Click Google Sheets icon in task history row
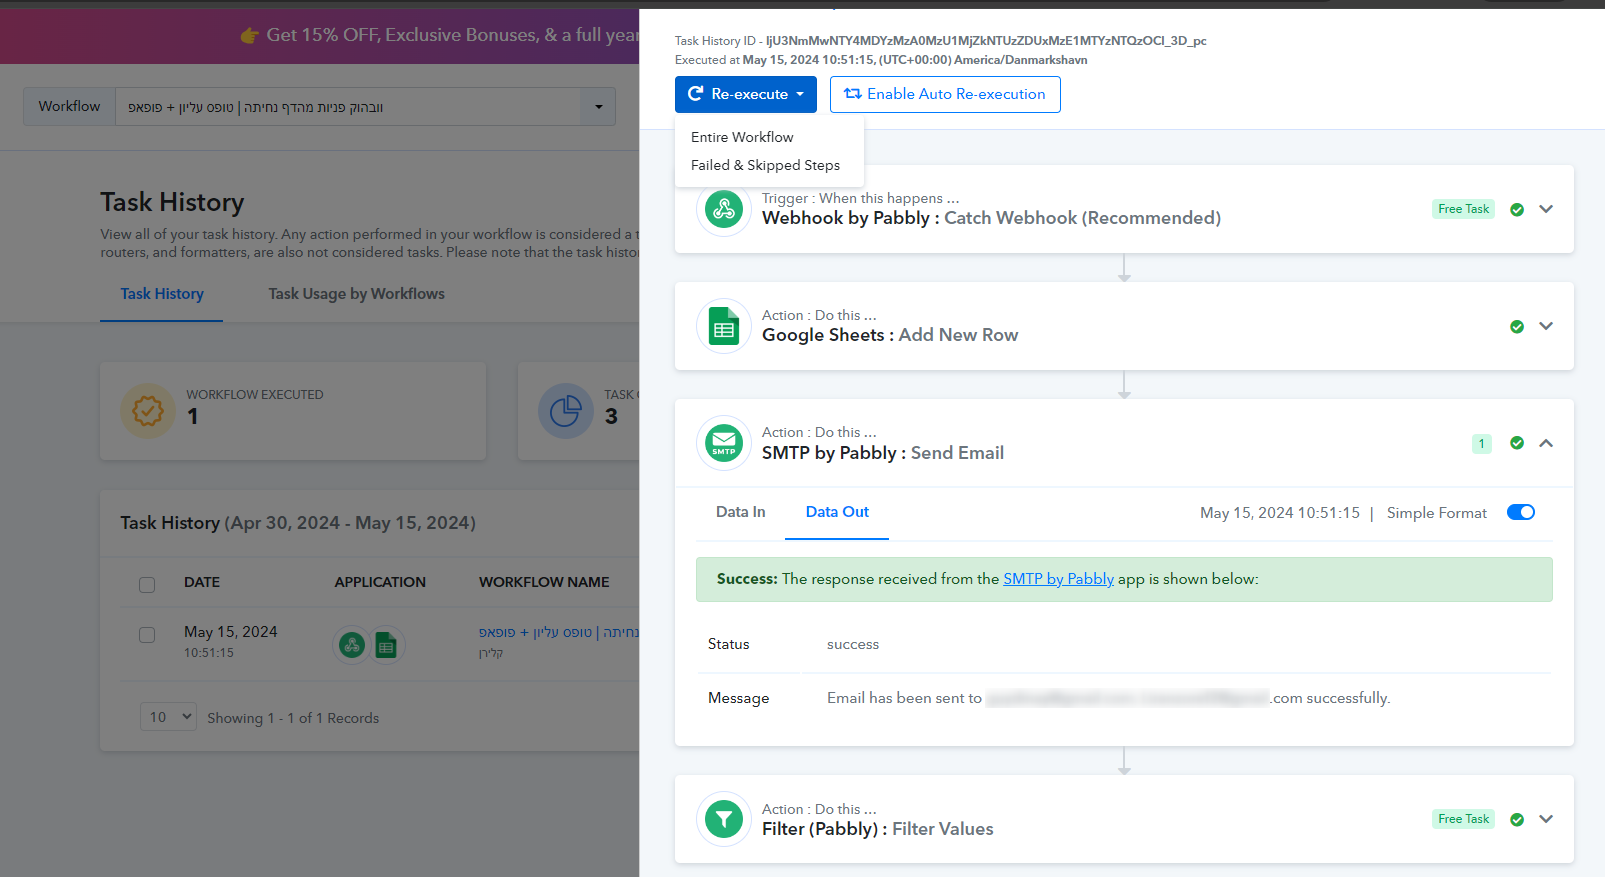 pyautogui.click(x=386, y=646)
